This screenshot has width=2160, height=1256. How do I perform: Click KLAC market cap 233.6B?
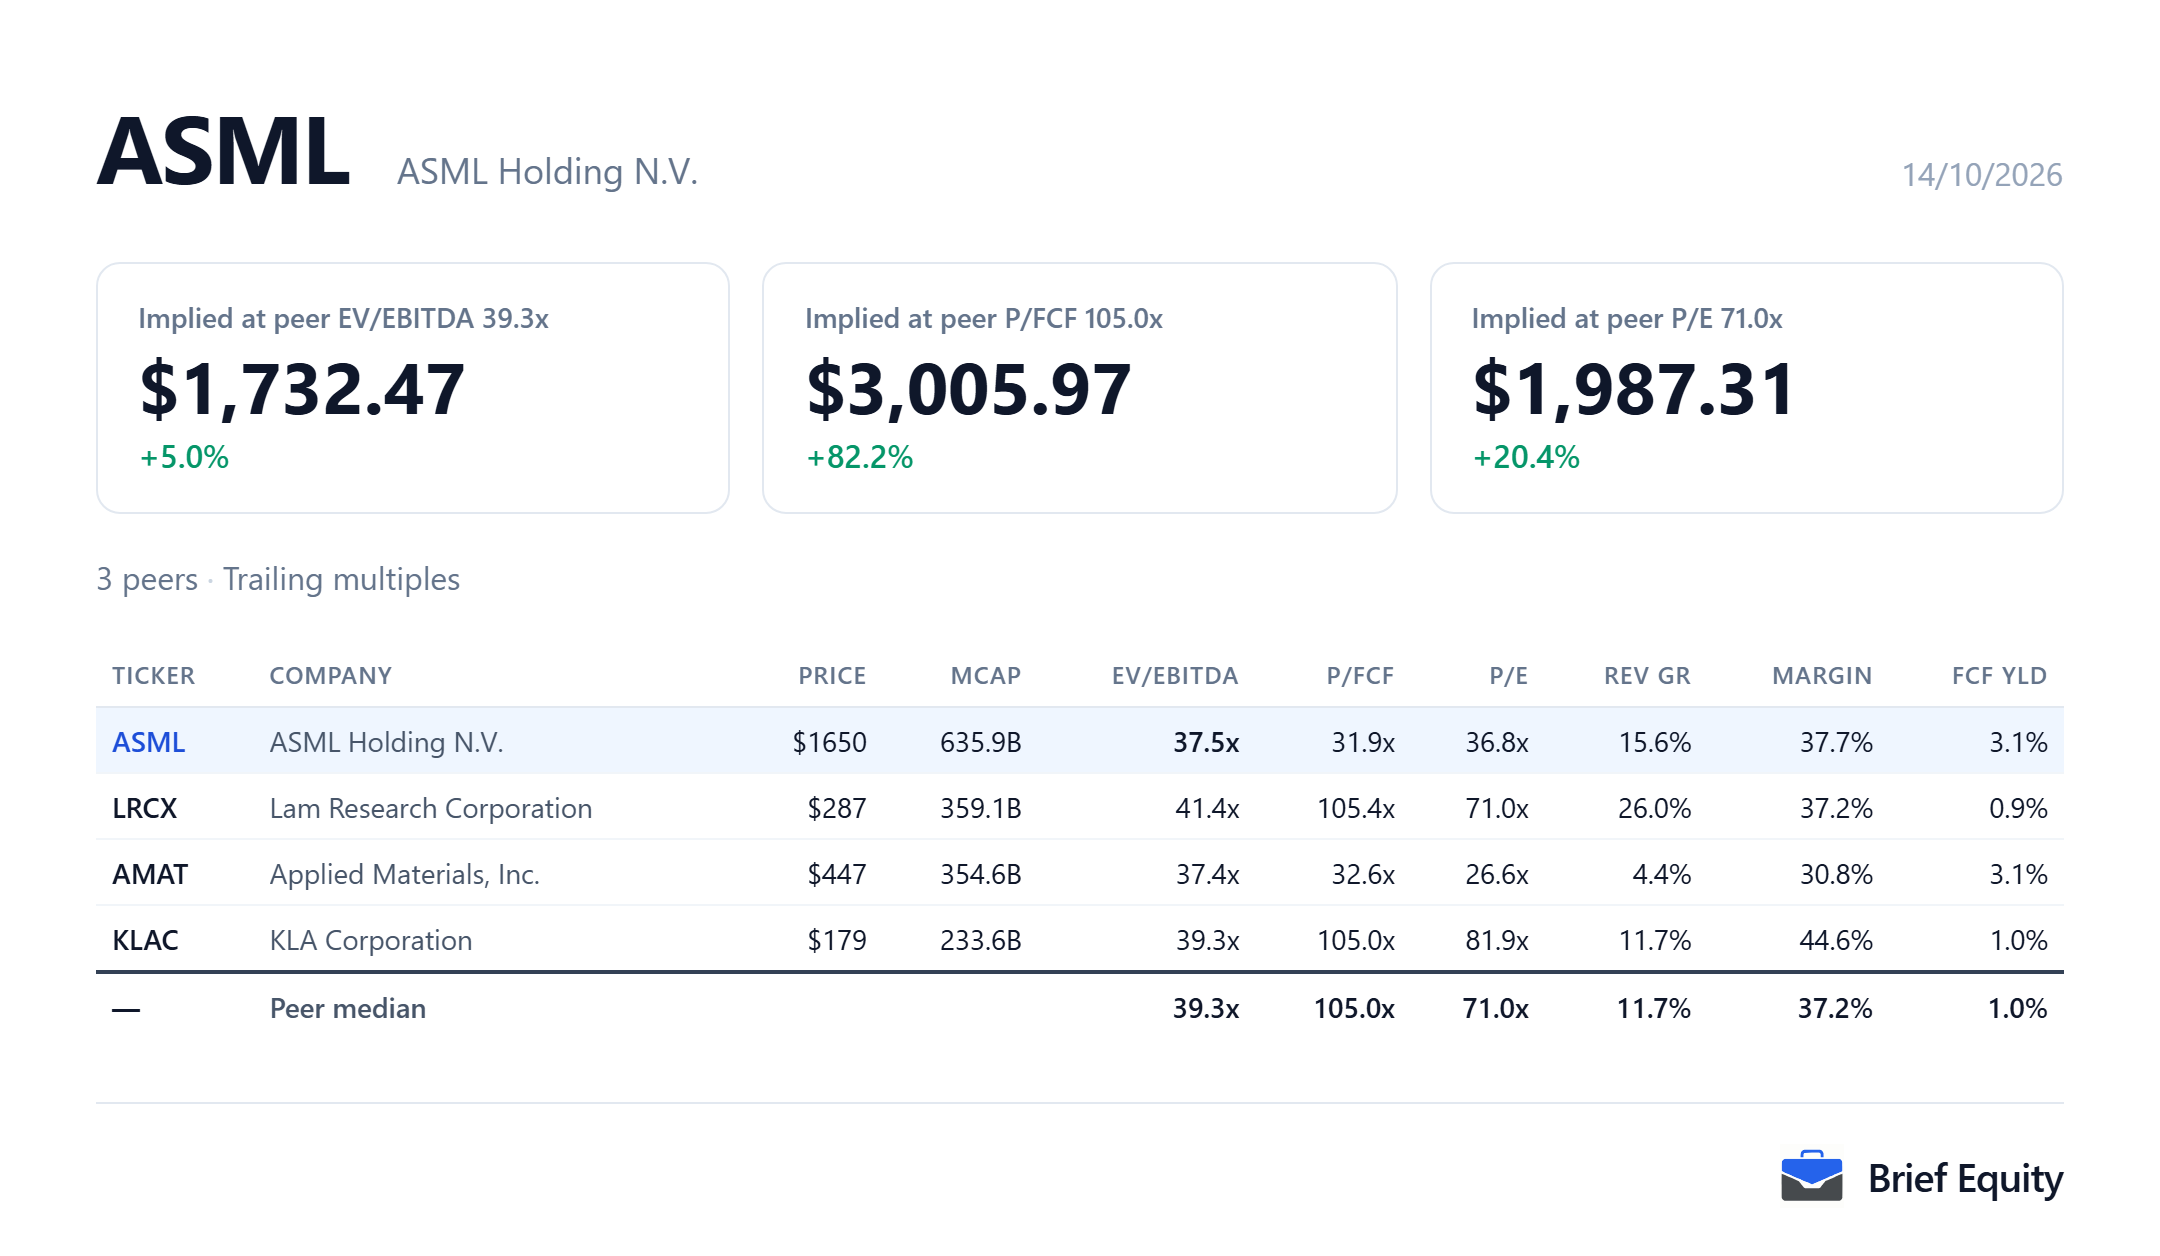tap(981, 940)
